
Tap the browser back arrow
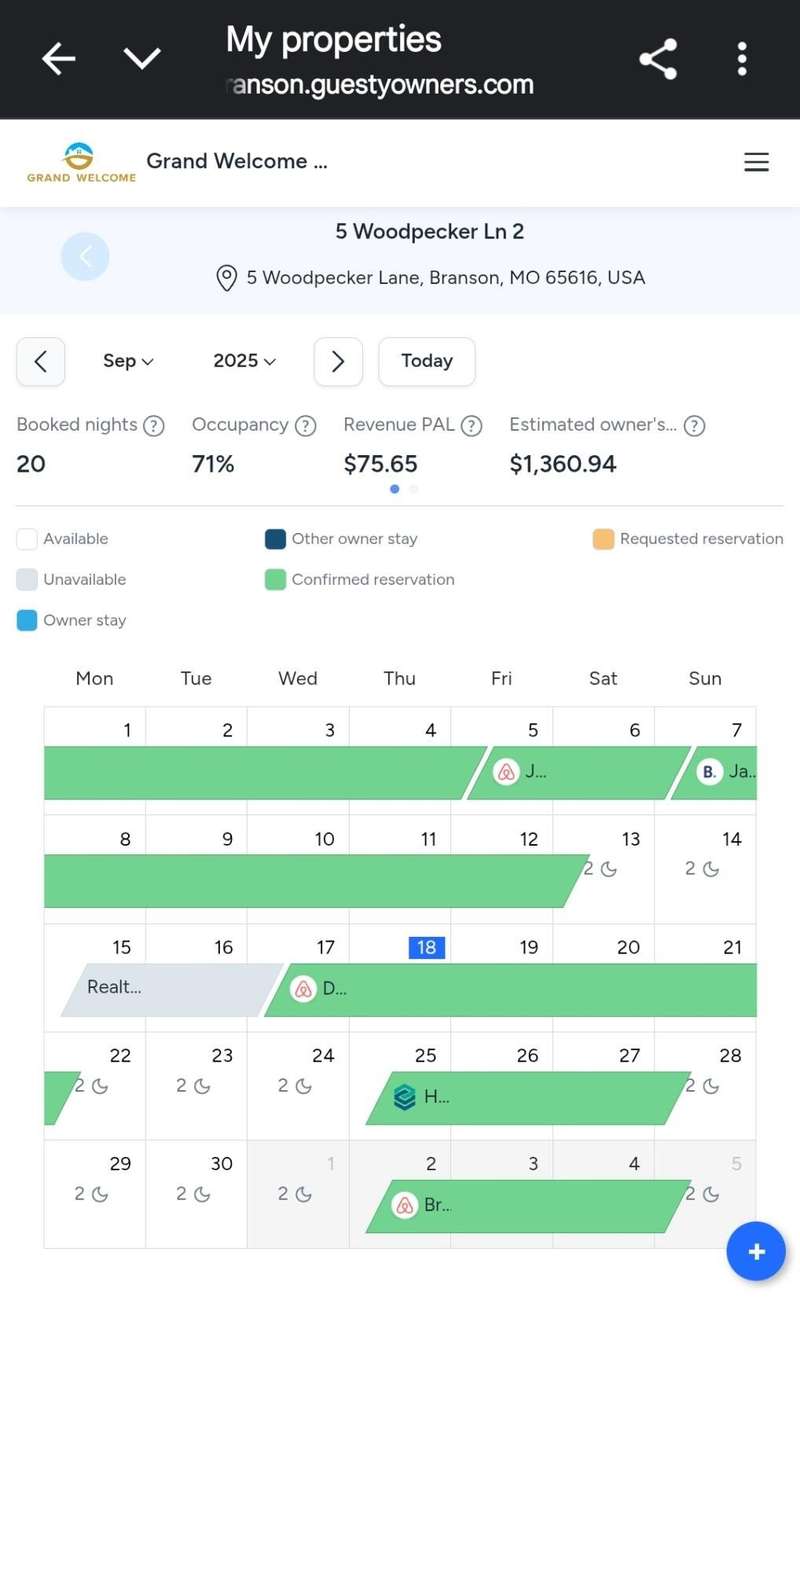(x=58, y=59)
